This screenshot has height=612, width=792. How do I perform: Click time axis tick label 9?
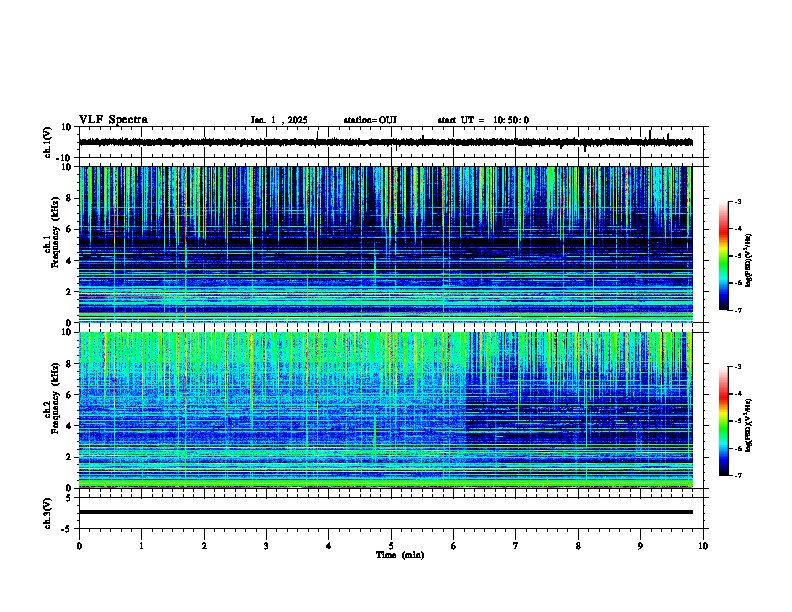640,546
